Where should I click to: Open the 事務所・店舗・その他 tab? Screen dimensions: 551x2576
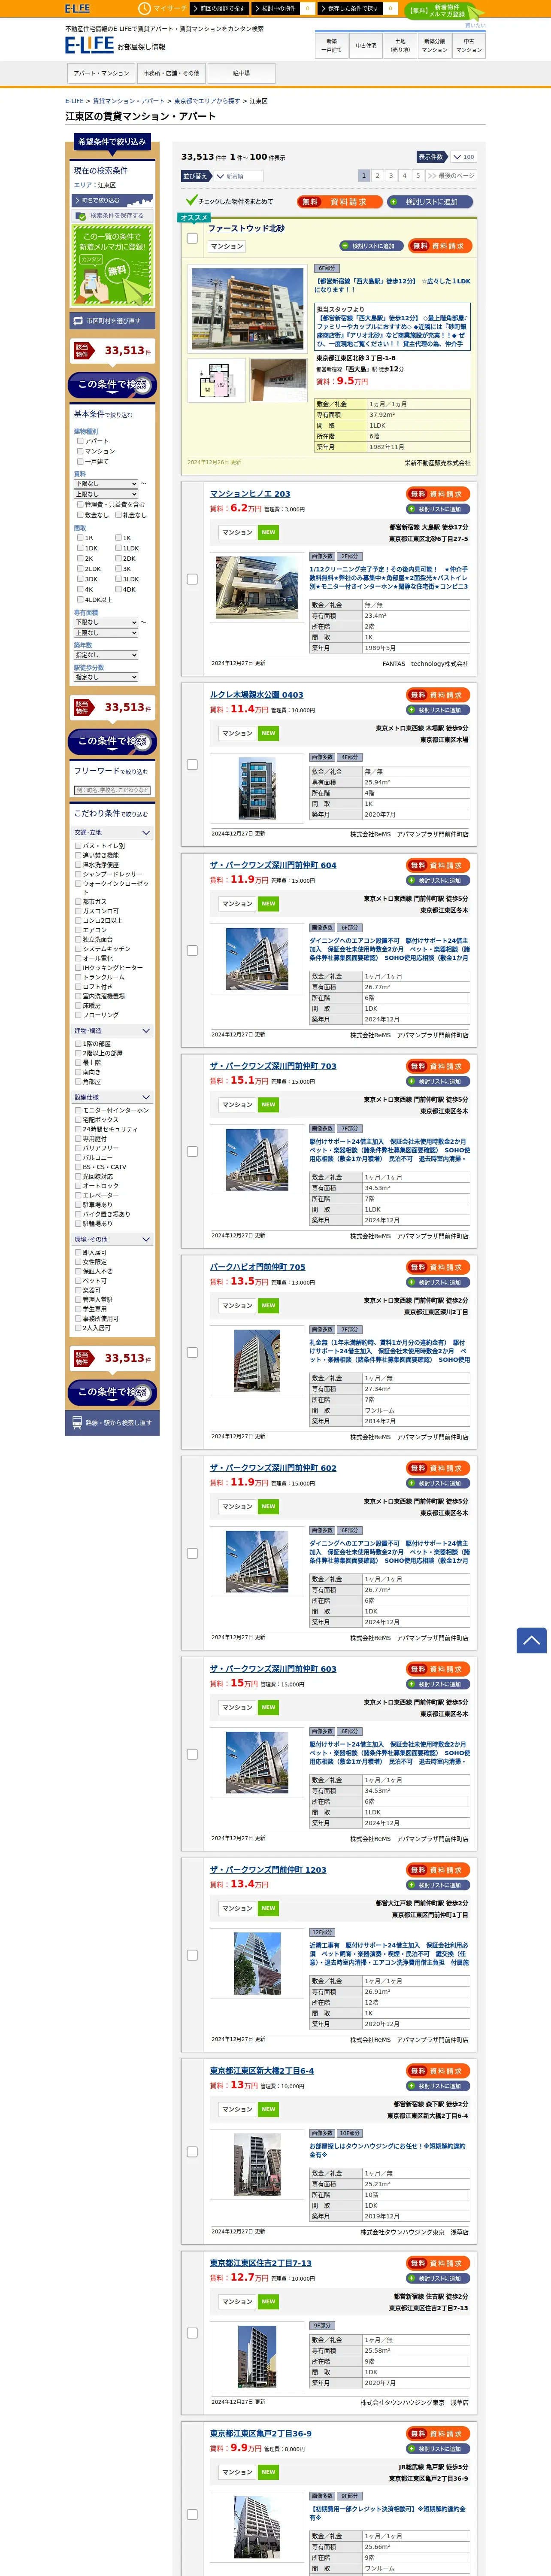pyautogui.click(x=171, y=73)
